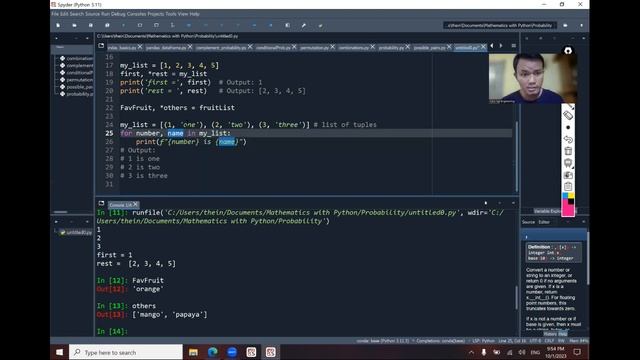Viewport: 640px width, 360px height.
Task: Open the editor pane options menu
Action: 513,46
